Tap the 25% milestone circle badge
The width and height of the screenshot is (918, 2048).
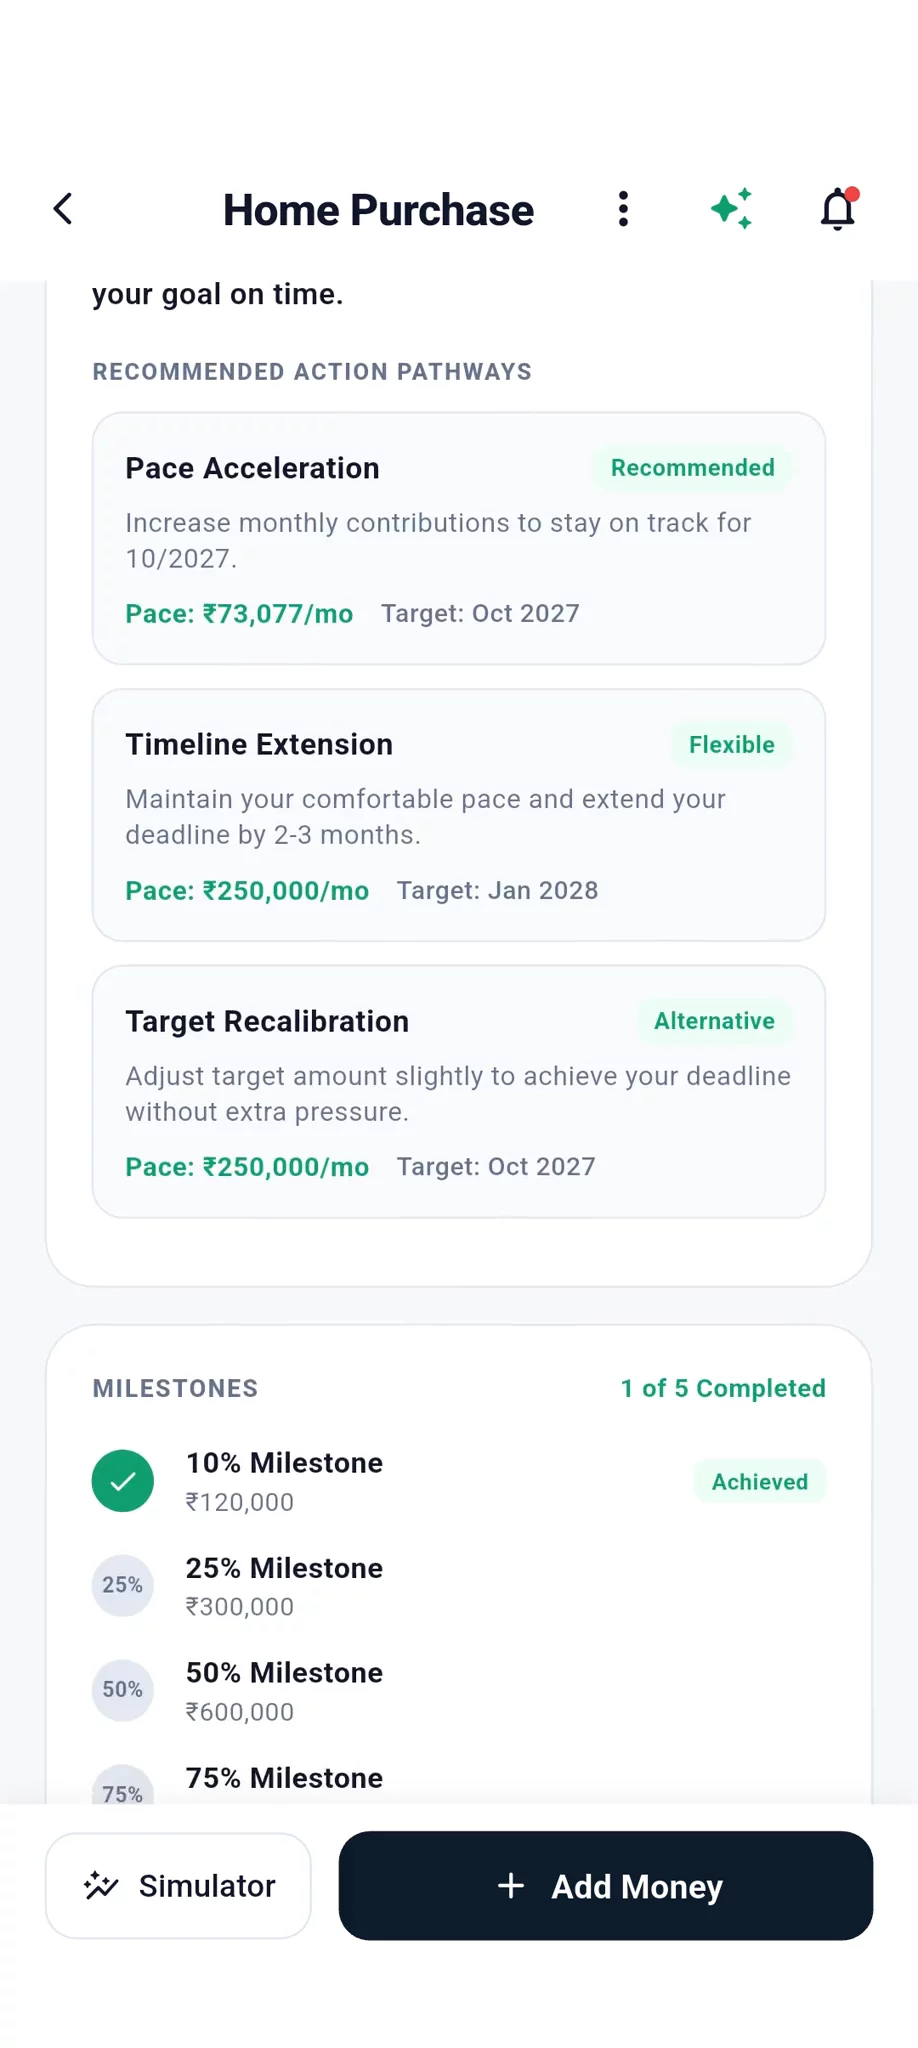point(123,1585)
